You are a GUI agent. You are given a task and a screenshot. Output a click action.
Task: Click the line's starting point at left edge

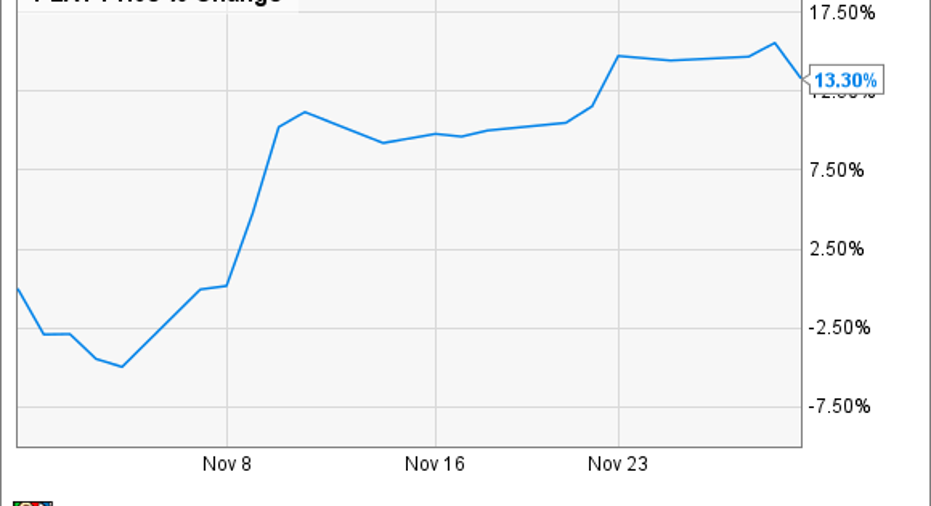point(18,289)
